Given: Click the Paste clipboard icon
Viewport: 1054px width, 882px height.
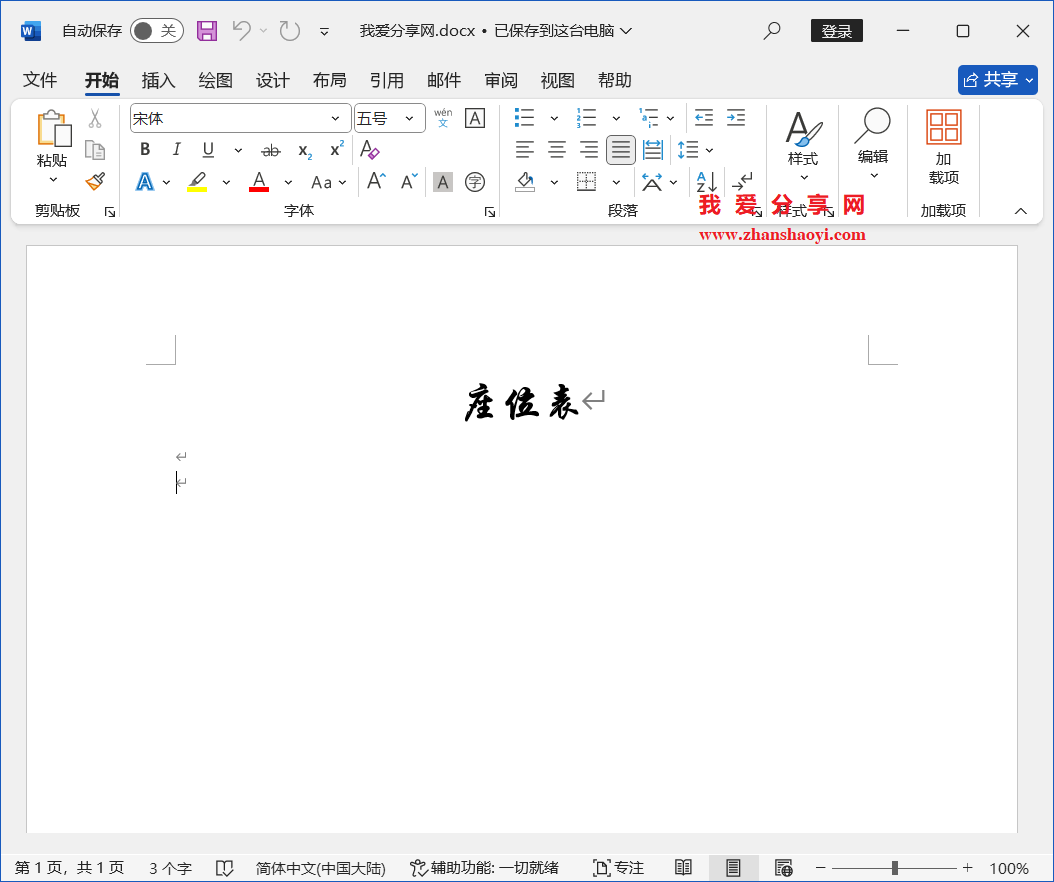Looking at the screenshot, I should [53, 129].
